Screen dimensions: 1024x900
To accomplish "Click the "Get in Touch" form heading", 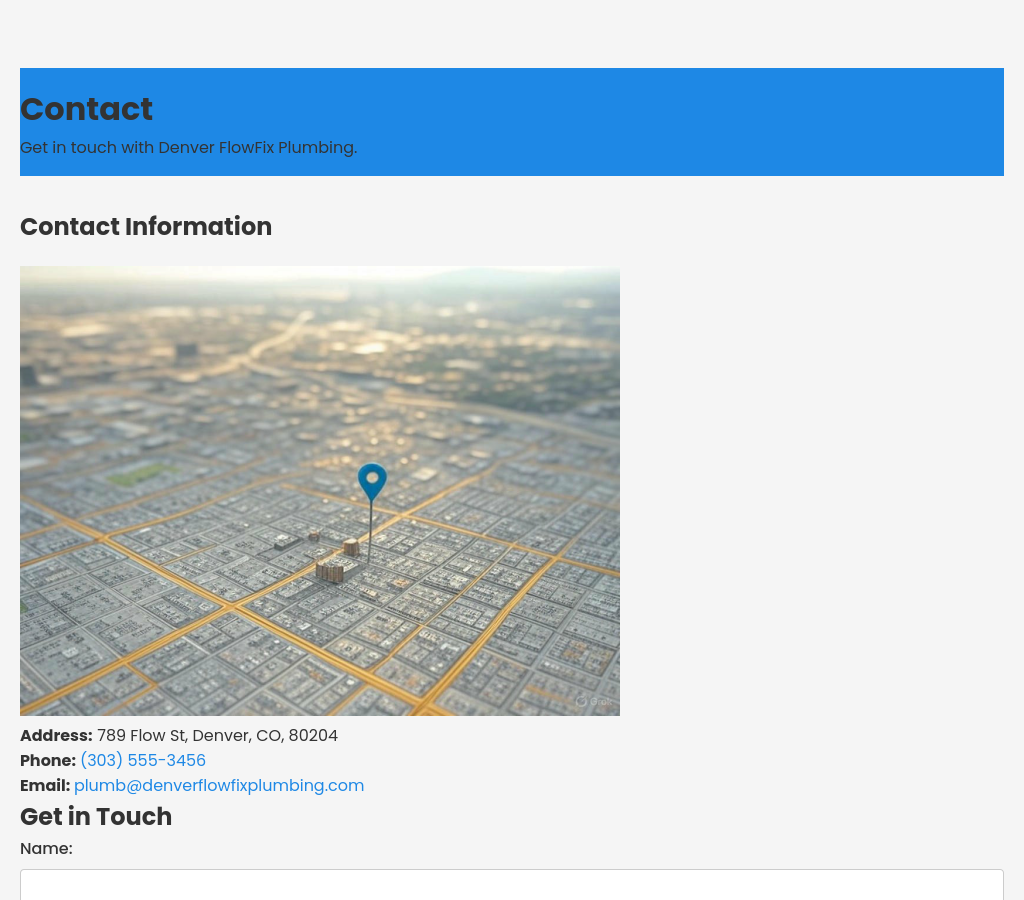I will (x=96, y=816).
